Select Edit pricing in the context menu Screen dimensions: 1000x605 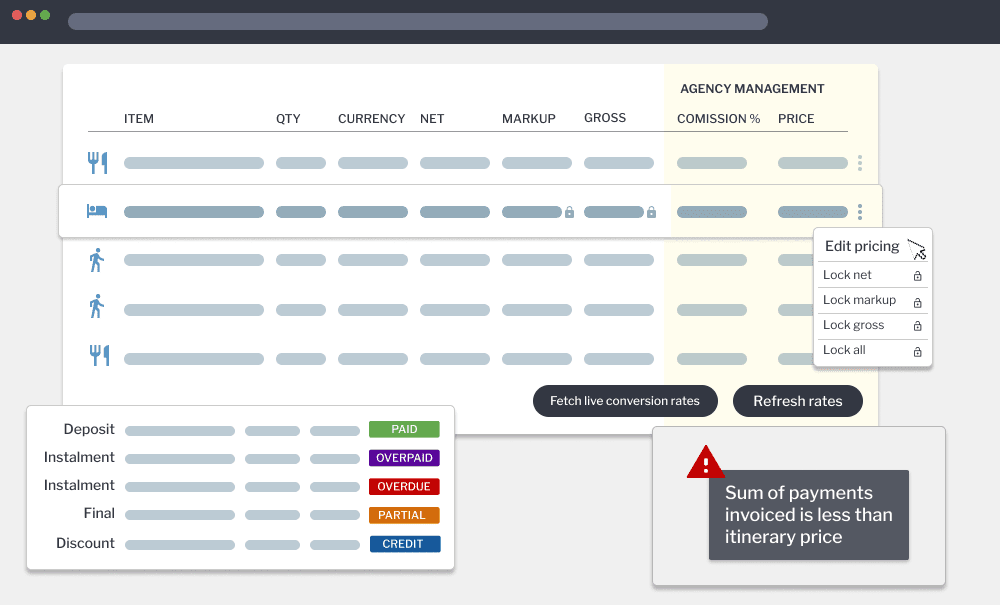pos(862,247)
